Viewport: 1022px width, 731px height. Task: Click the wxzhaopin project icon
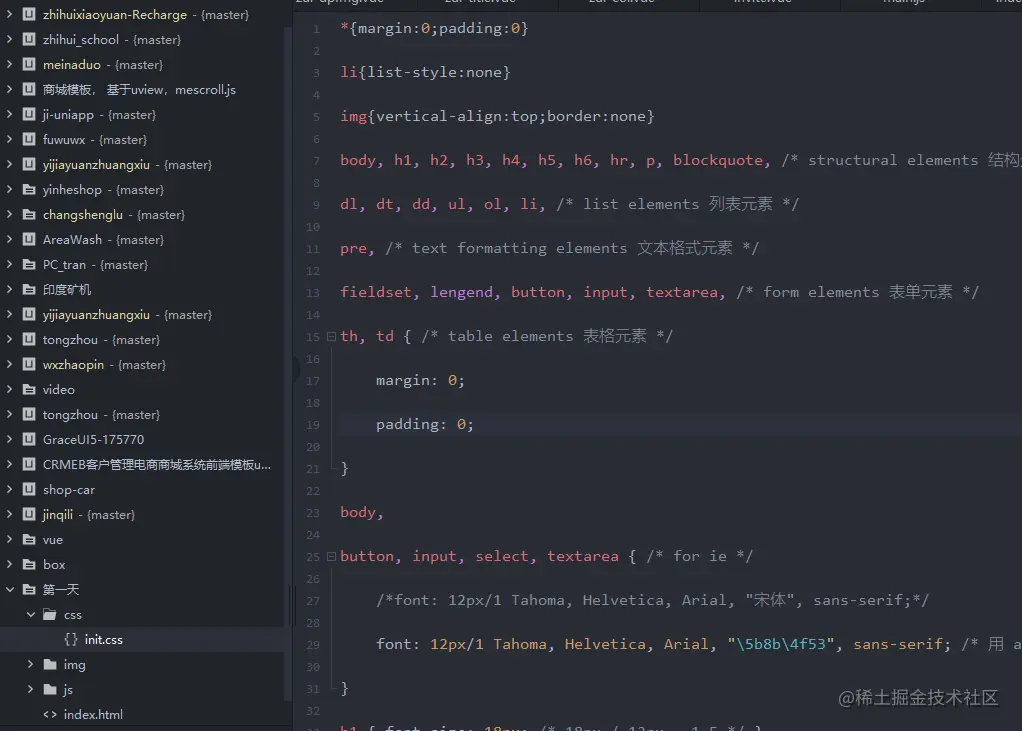point(29,364)
